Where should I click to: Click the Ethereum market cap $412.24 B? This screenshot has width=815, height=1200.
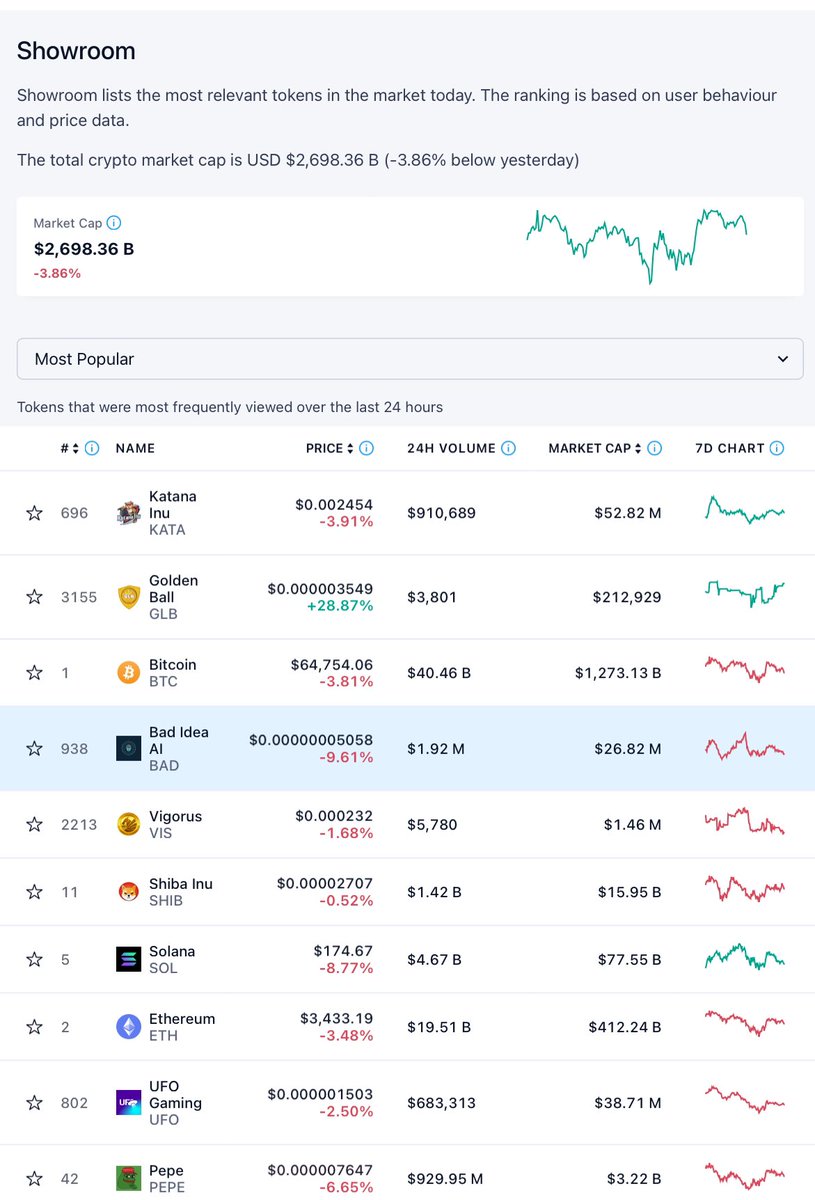point(625,1027)
